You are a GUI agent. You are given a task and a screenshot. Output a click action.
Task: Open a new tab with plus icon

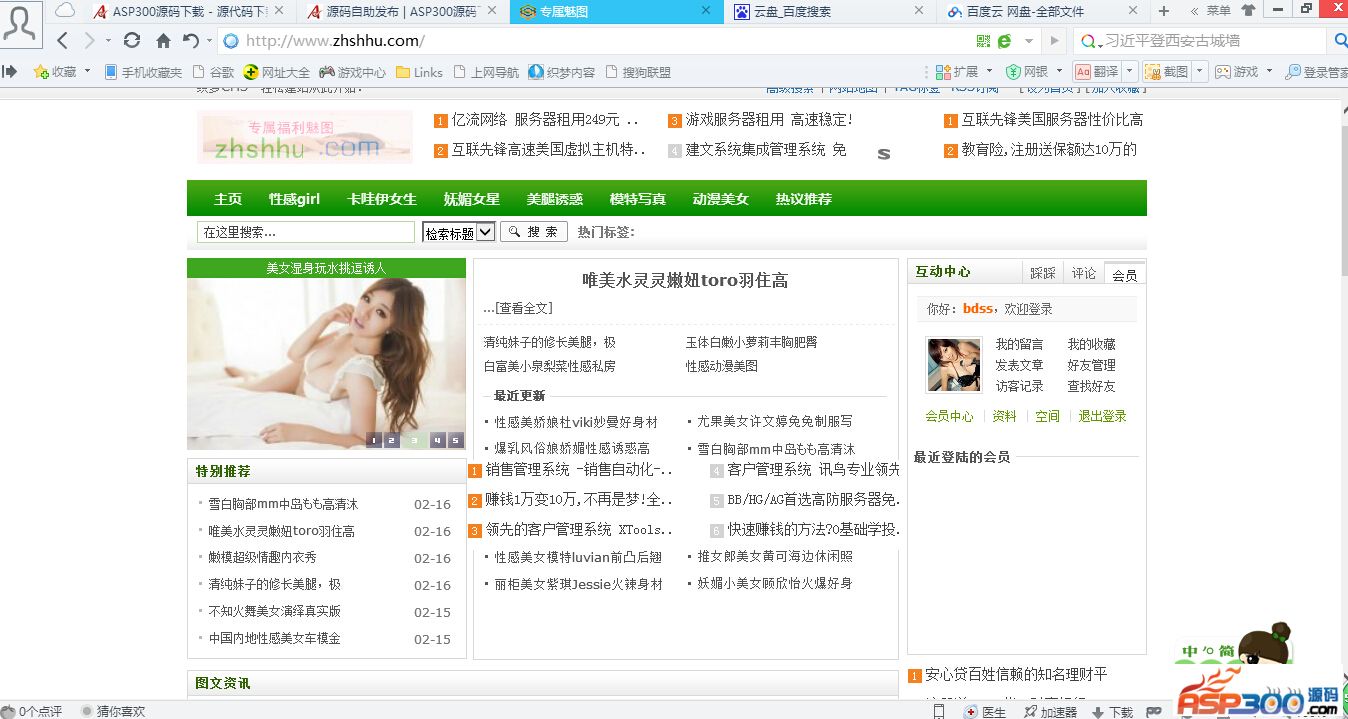(x=1163, y=11)
